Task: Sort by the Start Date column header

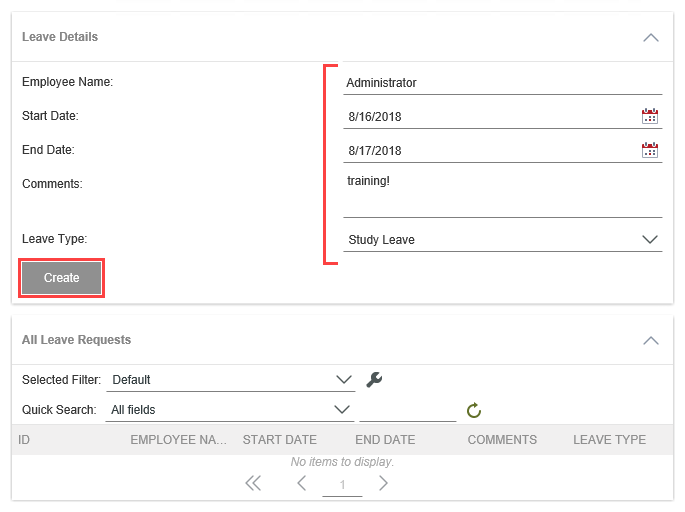Action: point(280,439)
